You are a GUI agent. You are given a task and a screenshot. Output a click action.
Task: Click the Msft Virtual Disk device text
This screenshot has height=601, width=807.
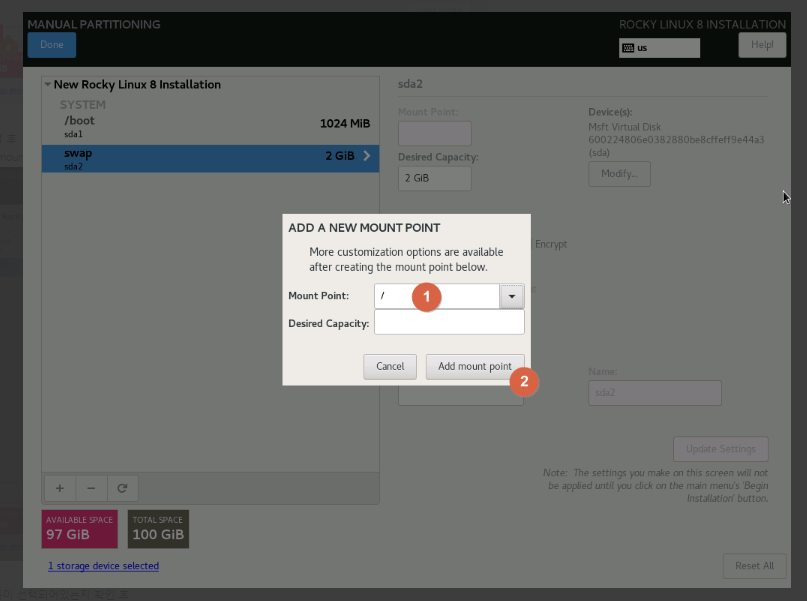tap(624, 127)
